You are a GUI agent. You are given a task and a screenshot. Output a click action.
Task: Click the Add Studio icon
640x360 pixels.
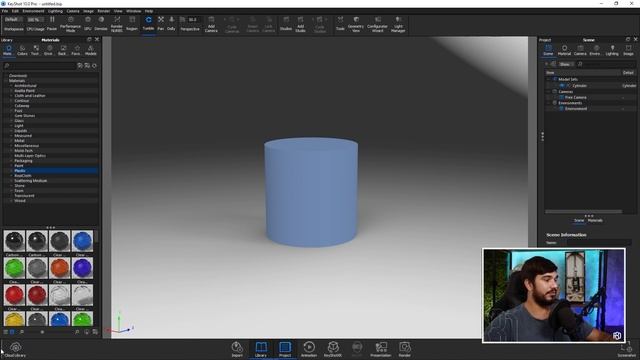300,24
